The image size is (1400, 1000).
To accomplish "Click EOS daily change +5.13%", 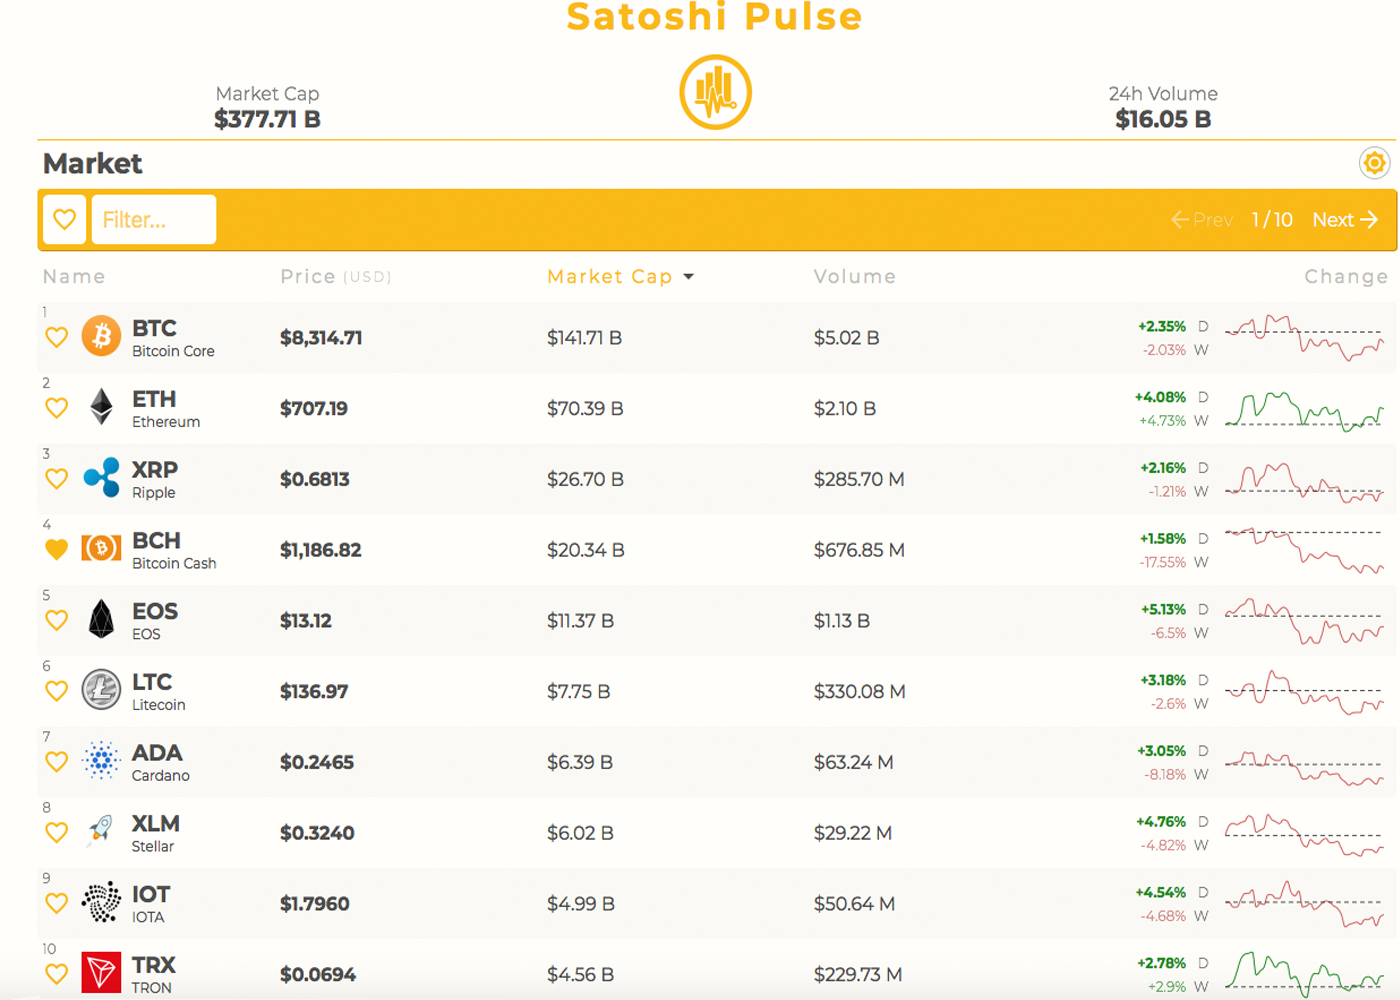I will (1163, 609).
